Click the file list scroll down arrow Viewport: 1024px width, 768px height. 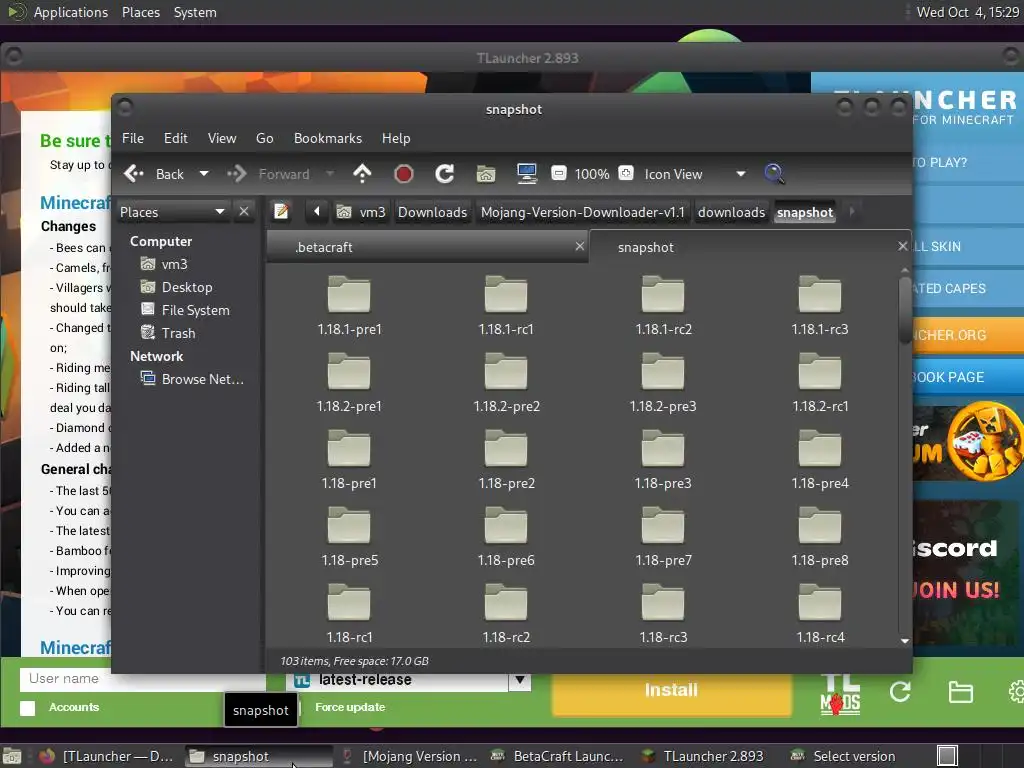[x=904, y=641]
